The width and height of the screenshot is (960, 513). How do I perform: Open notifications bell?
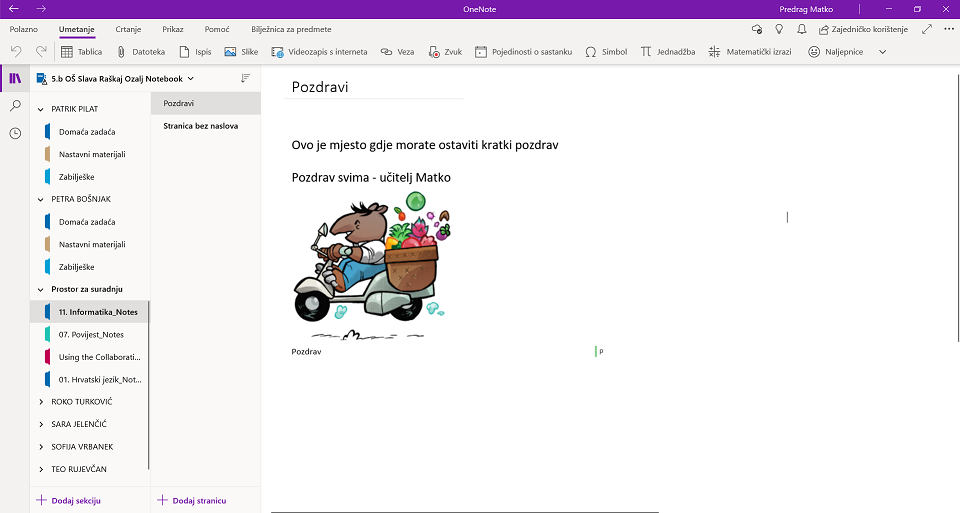point(801,29)
